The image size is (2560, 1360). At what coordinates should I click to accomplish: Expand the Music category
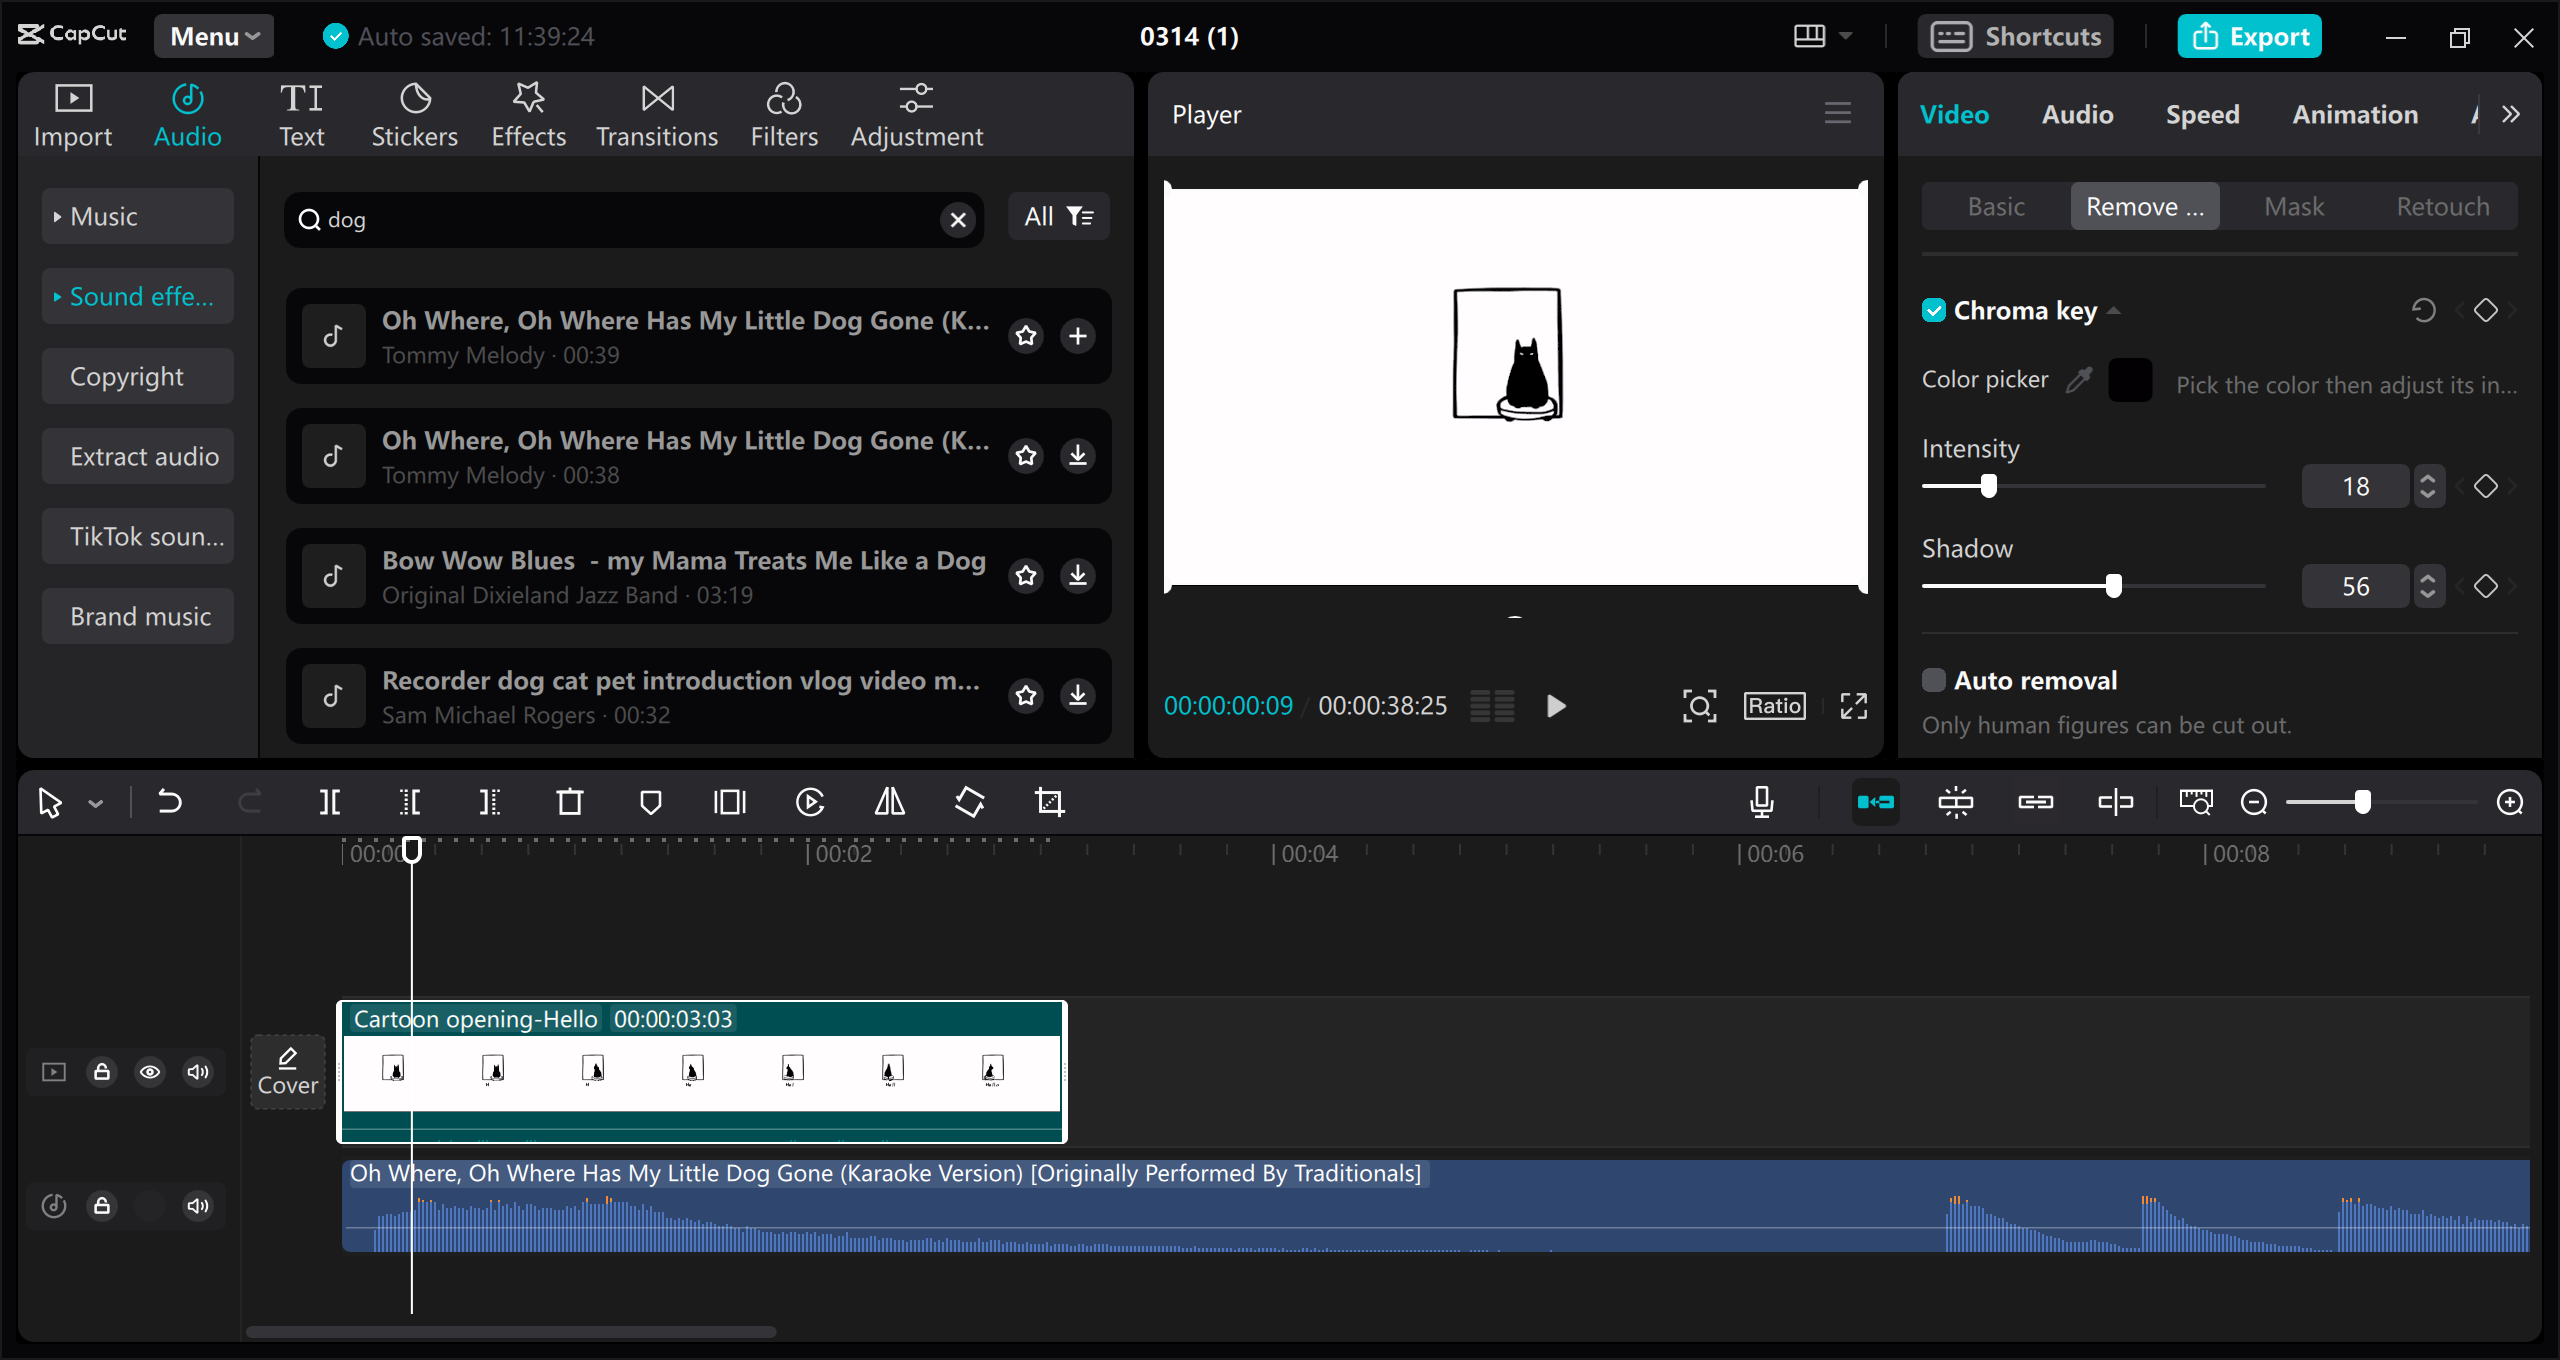pos(138,217)
